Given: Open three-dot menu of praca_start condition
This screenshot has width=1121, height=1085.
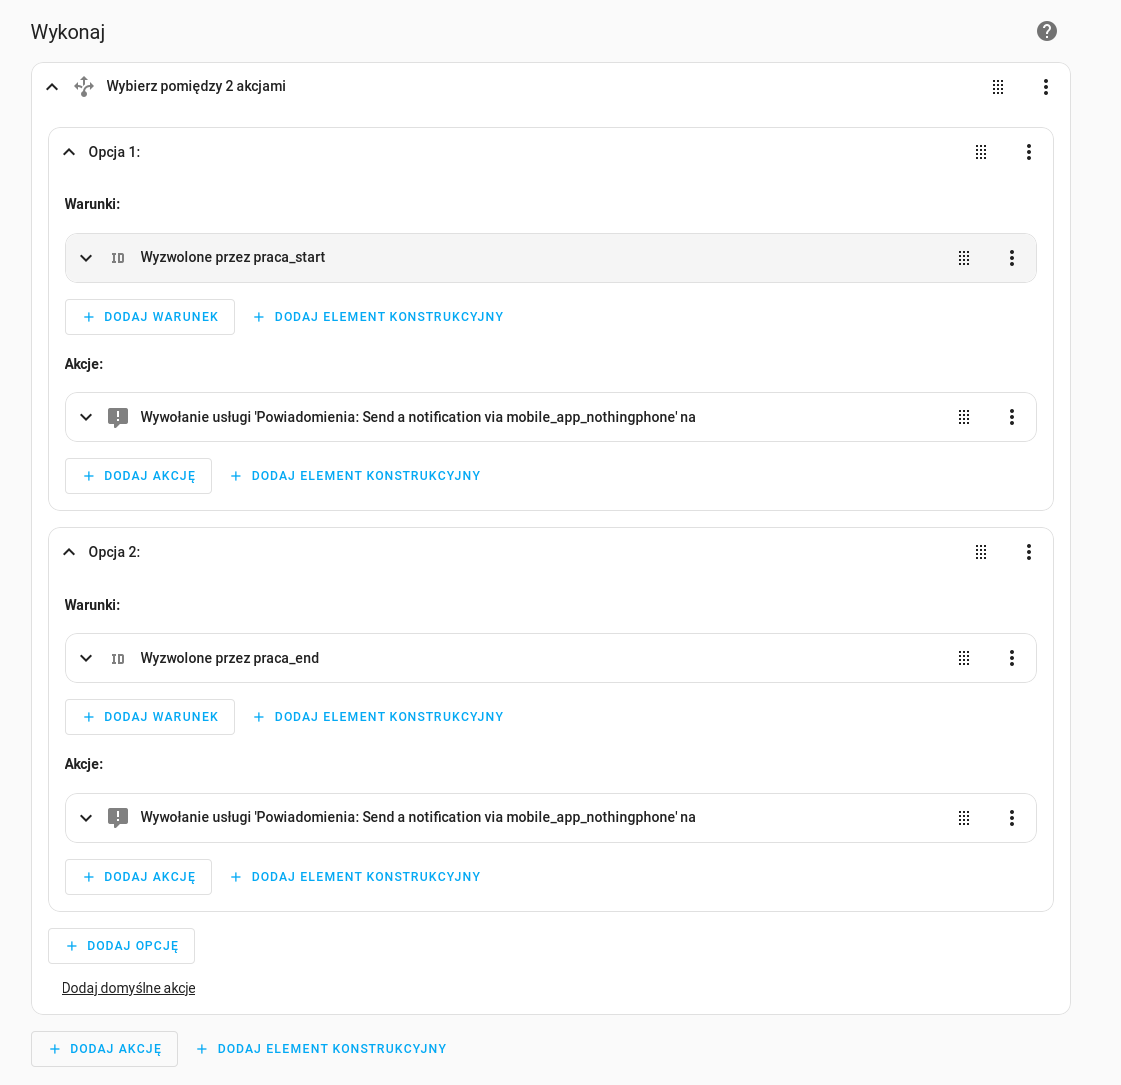Looking at the screenshot, I should [1012, 258].
